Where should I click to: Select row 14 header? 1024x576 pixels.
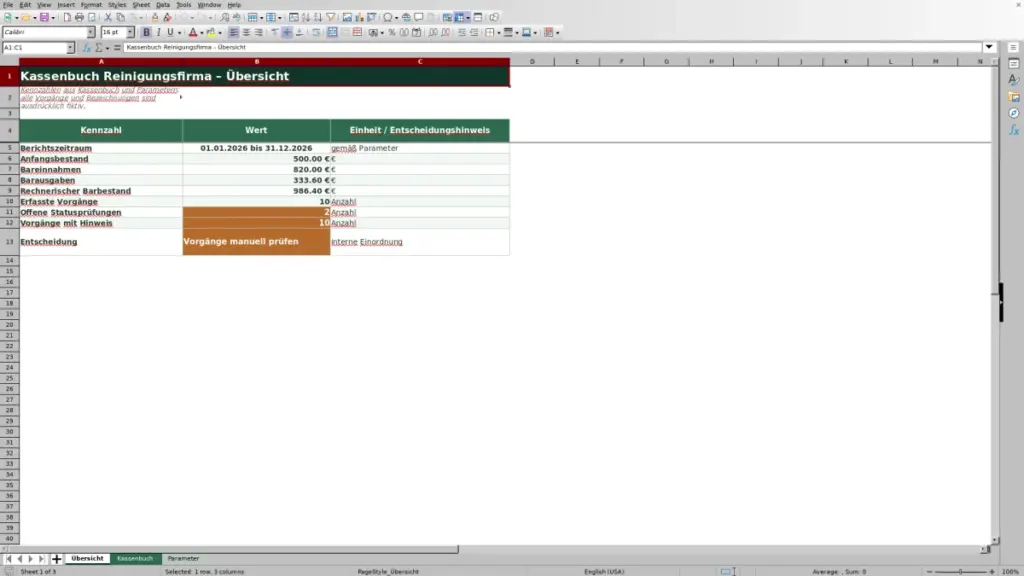click(x=9, y=261)
